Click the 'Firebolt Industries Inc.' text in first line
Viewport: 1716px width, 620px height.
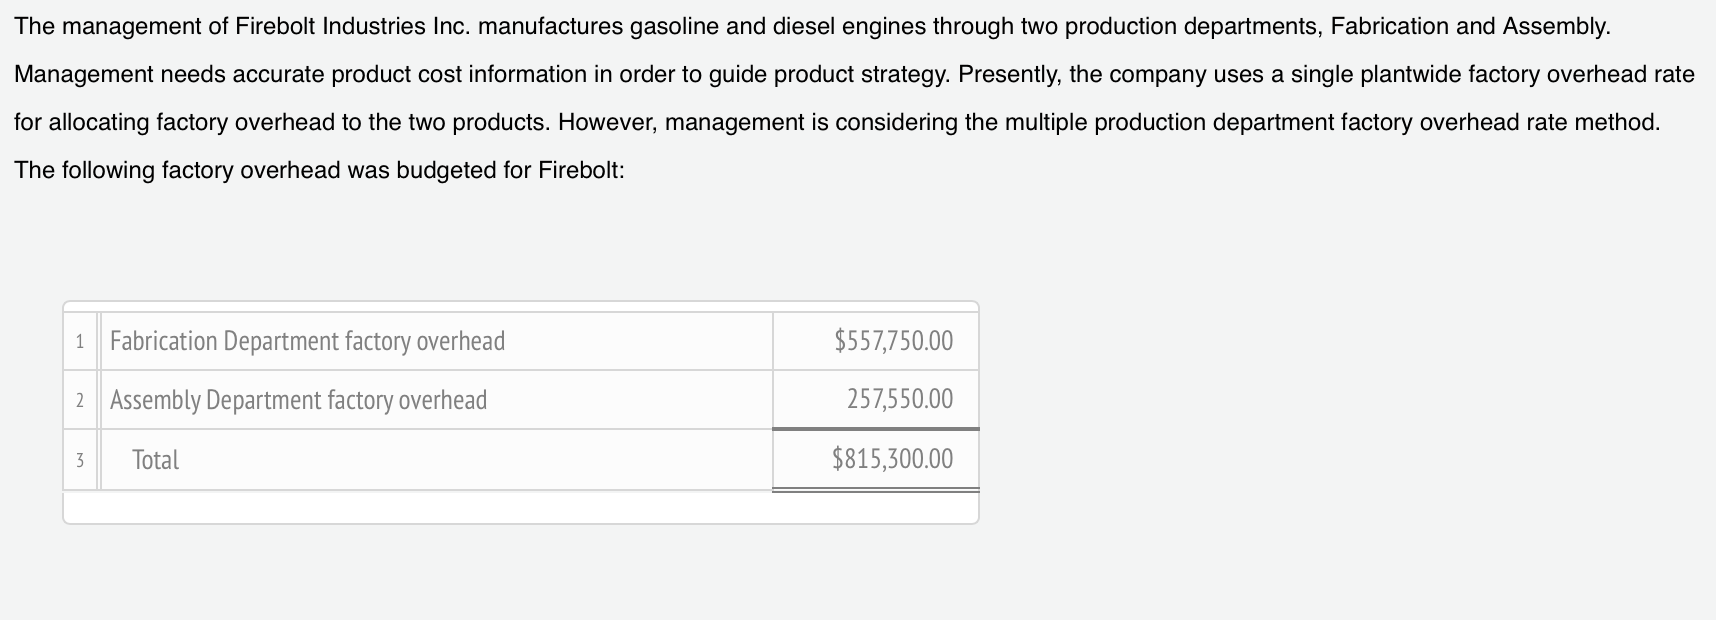[353, 27]
